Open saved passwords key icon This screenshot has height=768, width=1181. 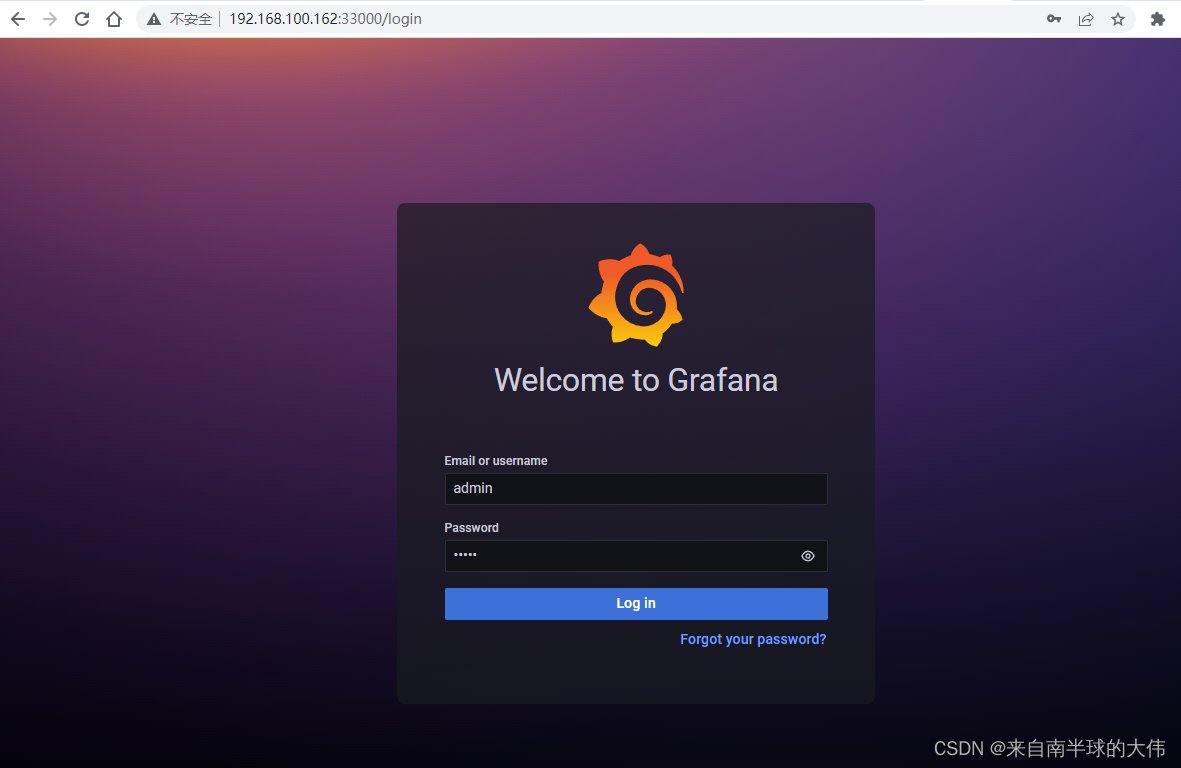click(x=1054, y=19)
